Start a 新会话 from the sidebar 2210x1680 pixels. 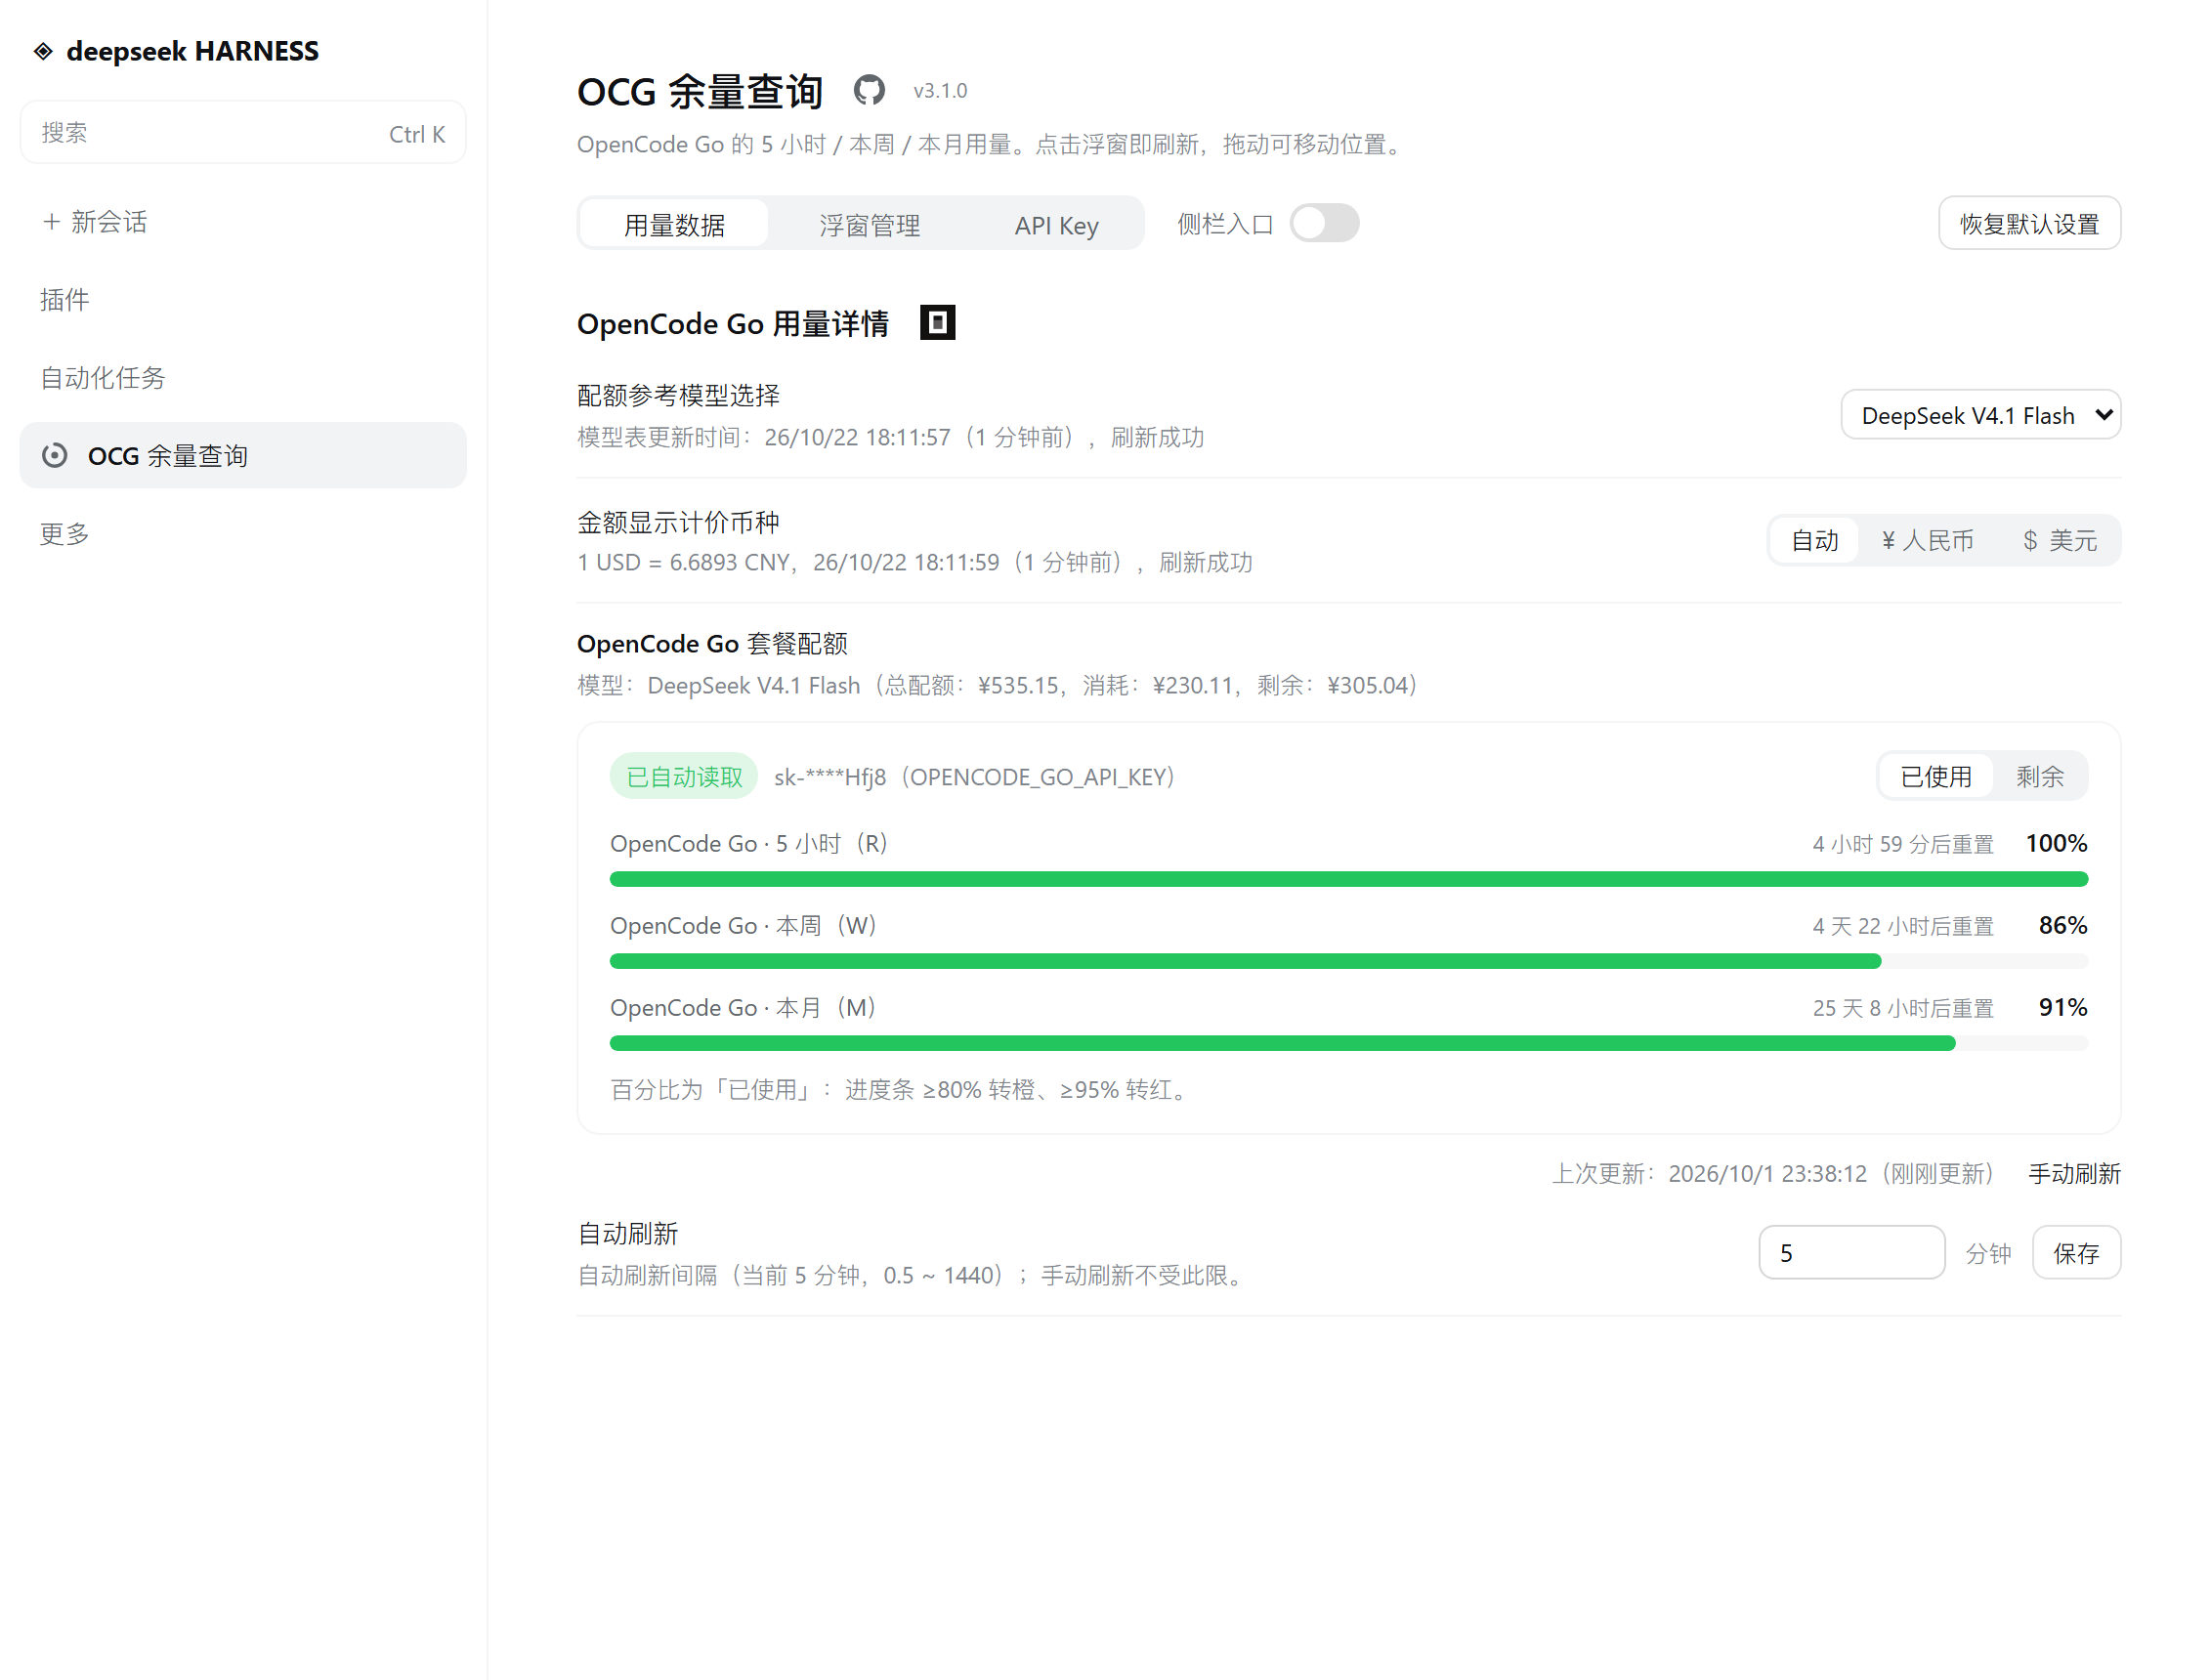(243, 222)
